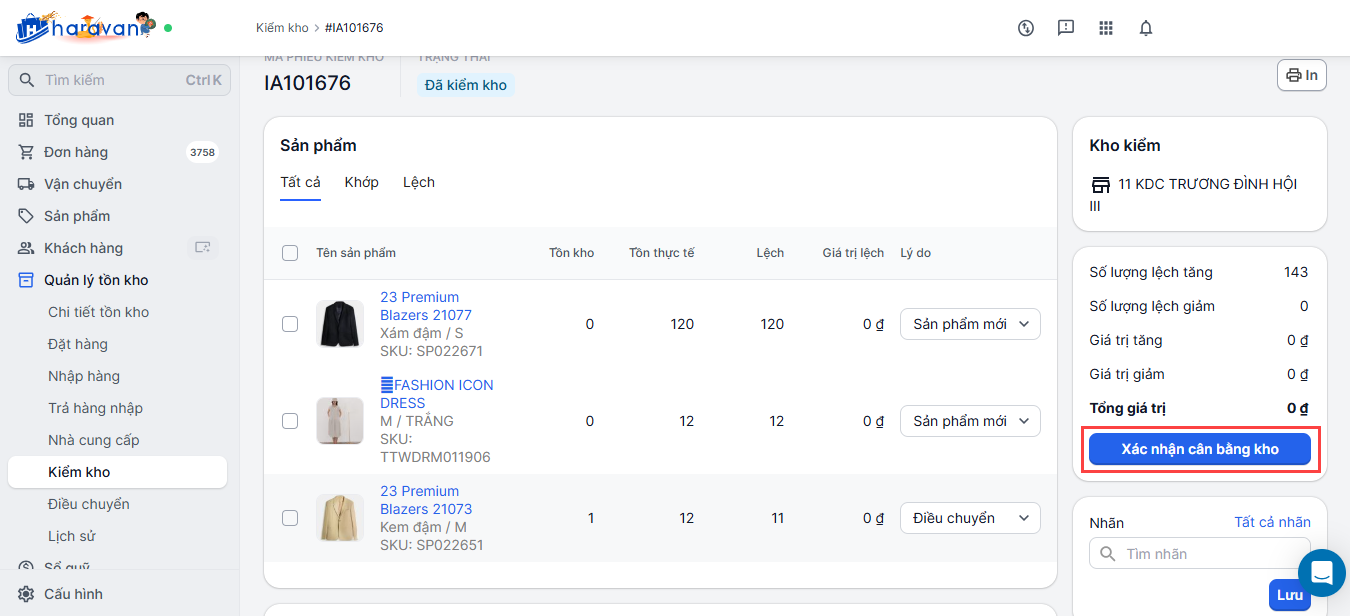Open reason dropdown for FASHION ICON DRESS
This screenshot has width=1350, height=616.
970,421
